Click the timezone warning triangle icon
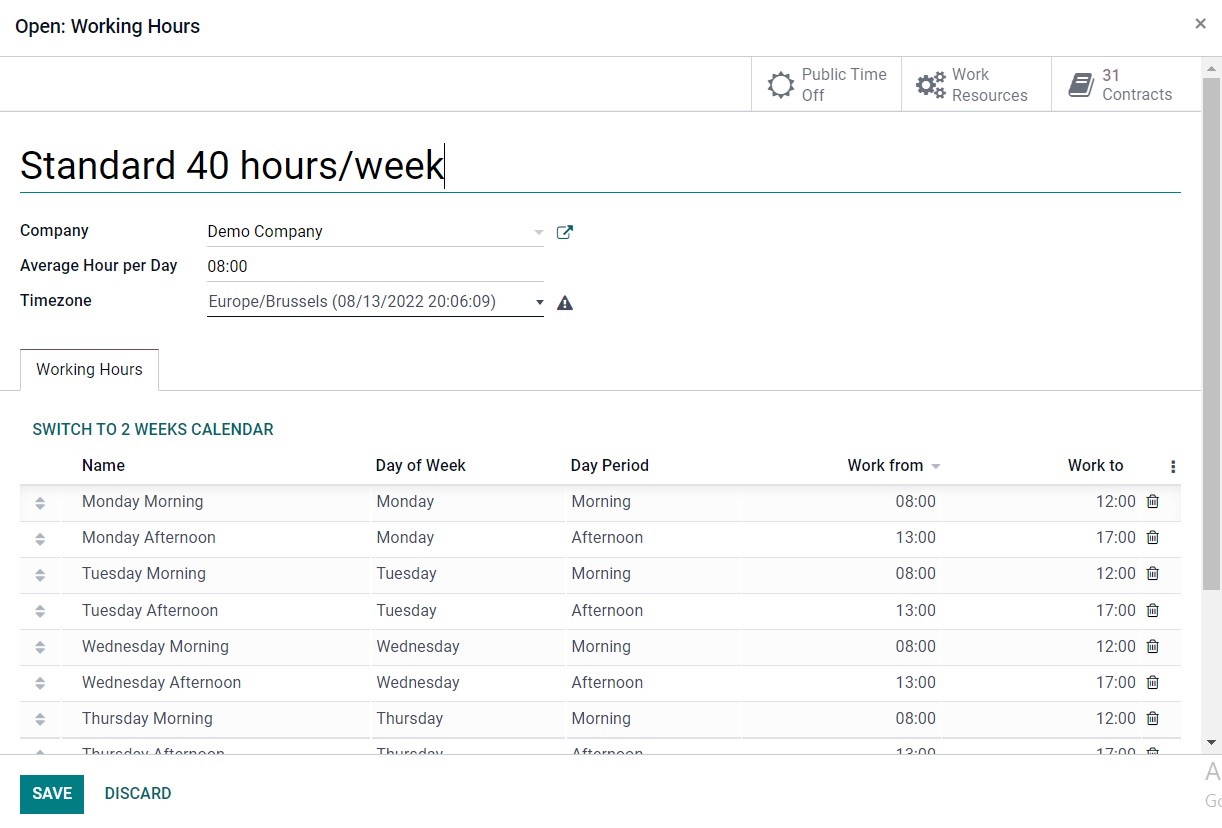Viewport: 1222px width, 828px height. tap(565, 302)
